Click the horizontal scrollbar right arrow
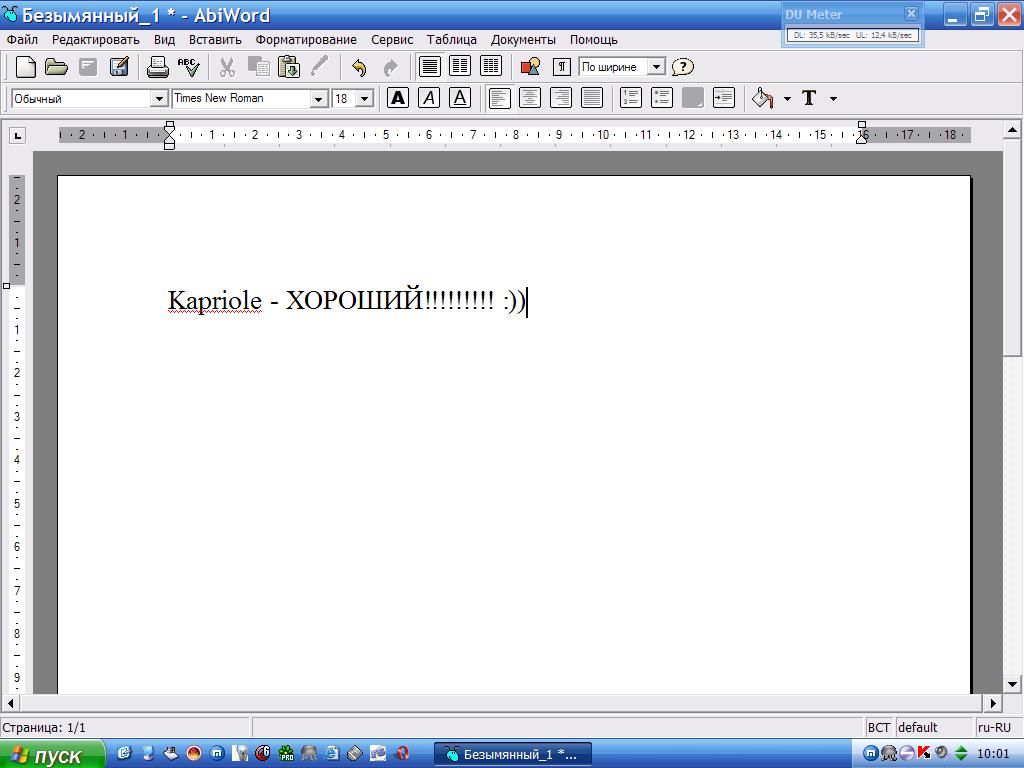Viewport: 1024px width, 768px height. point(993,703)
